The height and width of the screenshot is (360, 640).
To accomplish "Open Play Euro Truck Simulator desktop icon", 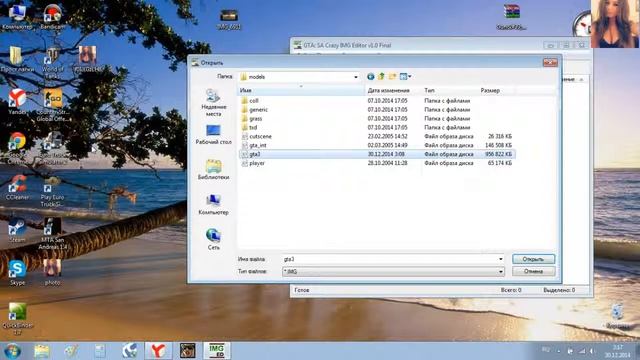I will click(53, 192).
